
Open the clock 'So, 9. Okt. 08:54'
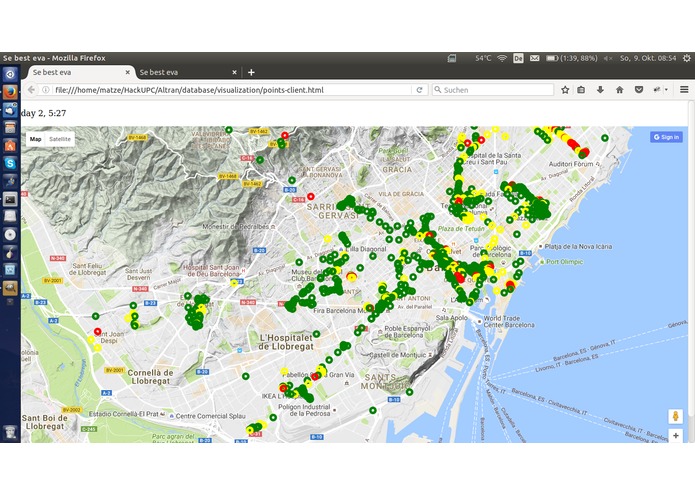click(x=648, y=58)
